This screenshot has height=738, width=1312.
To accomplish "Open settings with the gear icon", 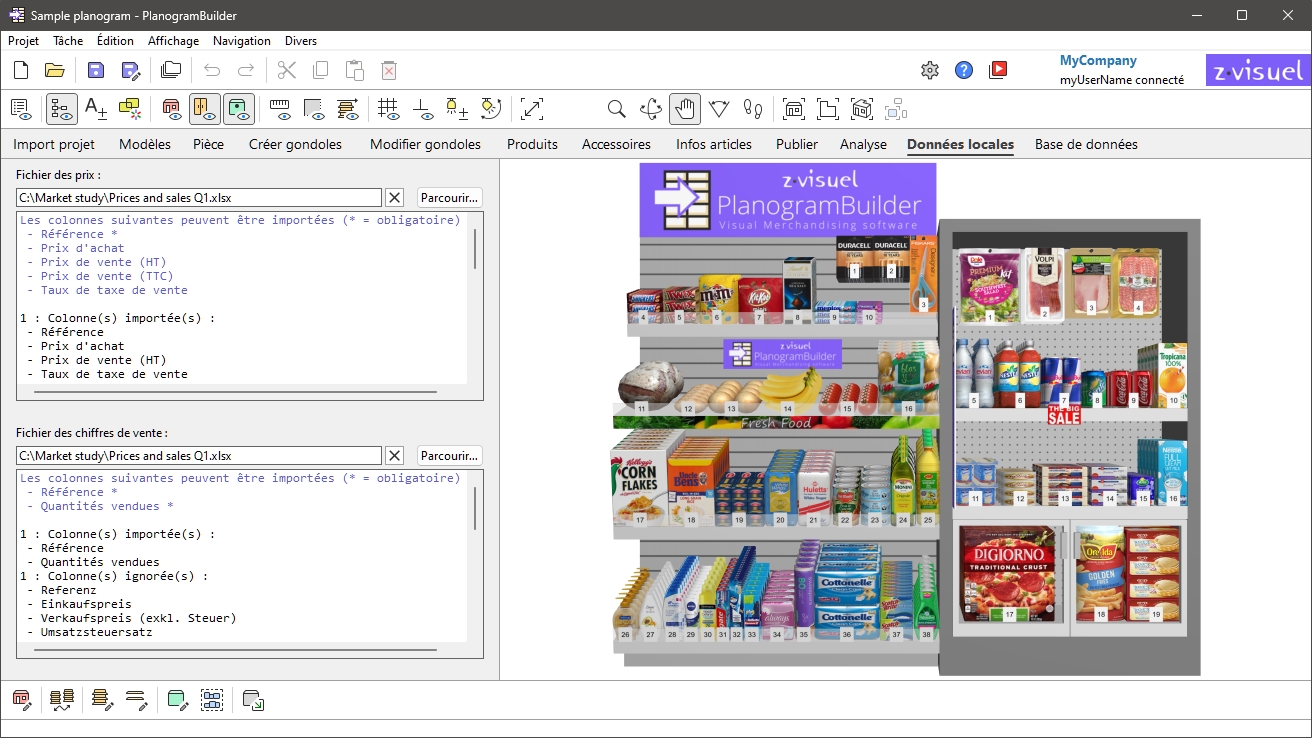I will [930, 70].
